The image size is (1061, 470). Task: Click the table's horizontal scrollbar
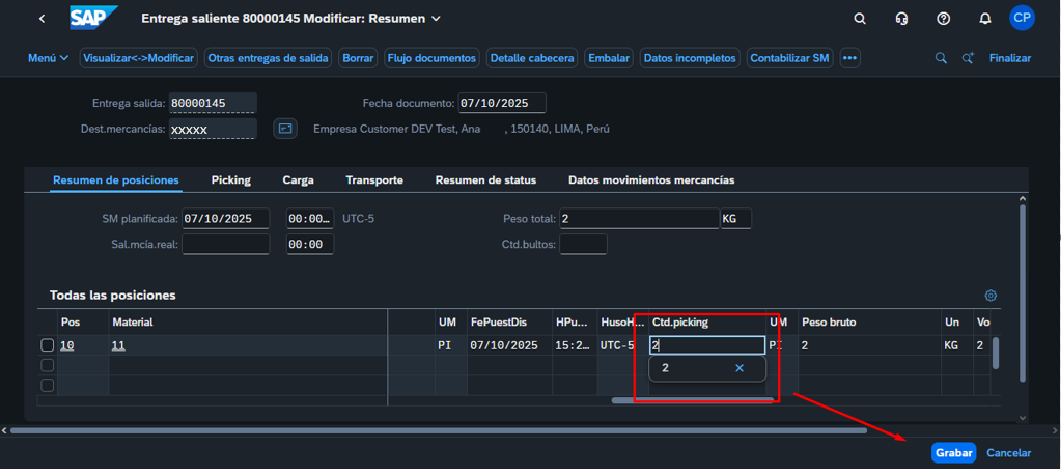(692, 401)
